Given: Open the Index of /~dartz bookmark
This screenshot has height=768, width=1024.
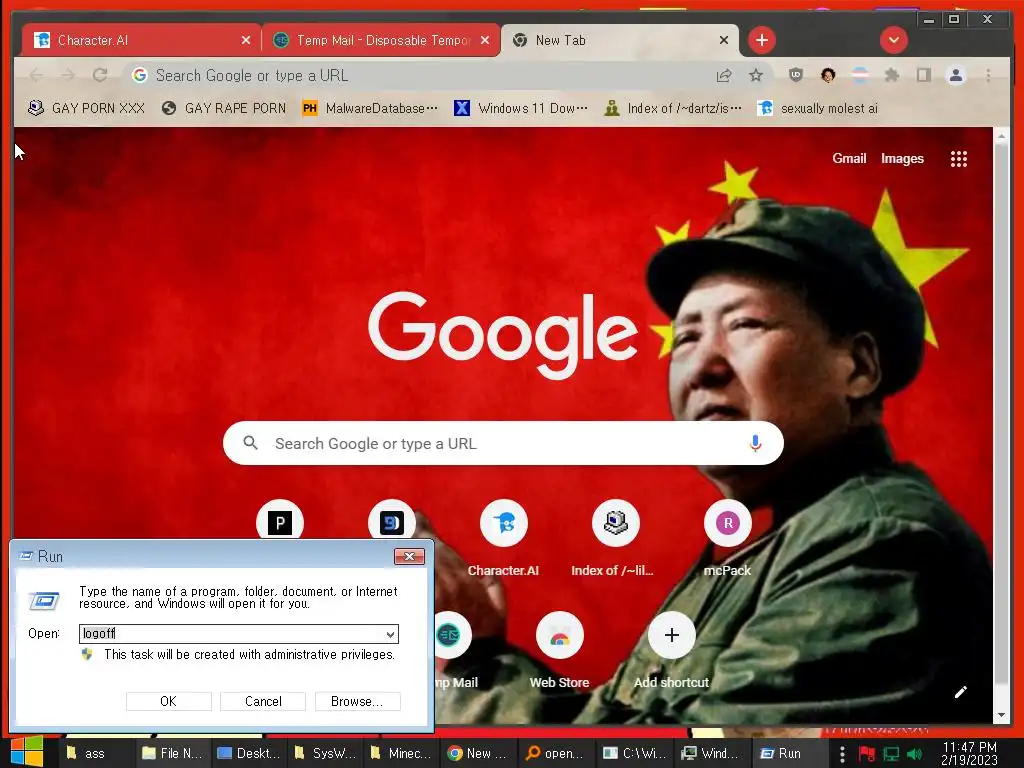Looking at the screenshot, I should [x=673, y=108].
